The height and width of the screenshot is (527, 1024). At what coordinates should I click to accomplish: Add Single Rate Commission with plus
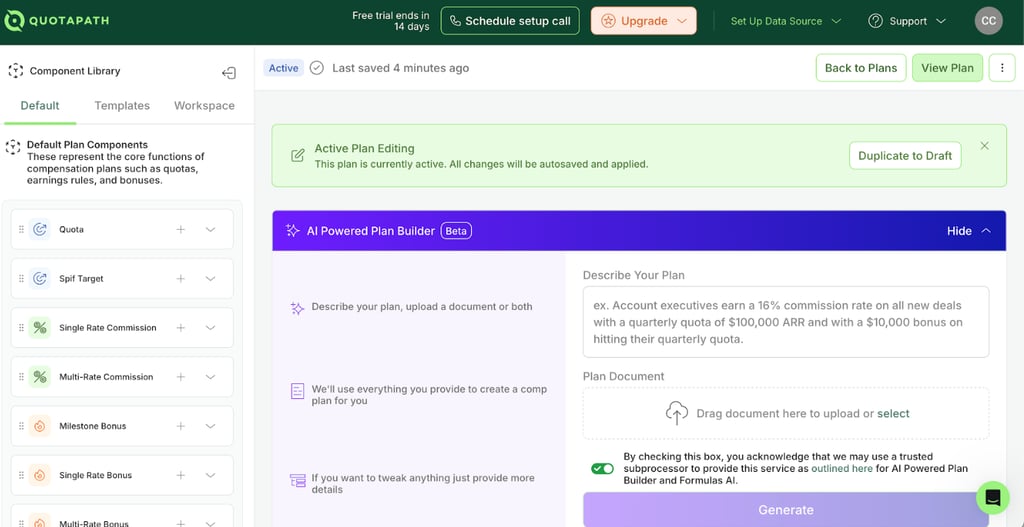pos(181,328)
